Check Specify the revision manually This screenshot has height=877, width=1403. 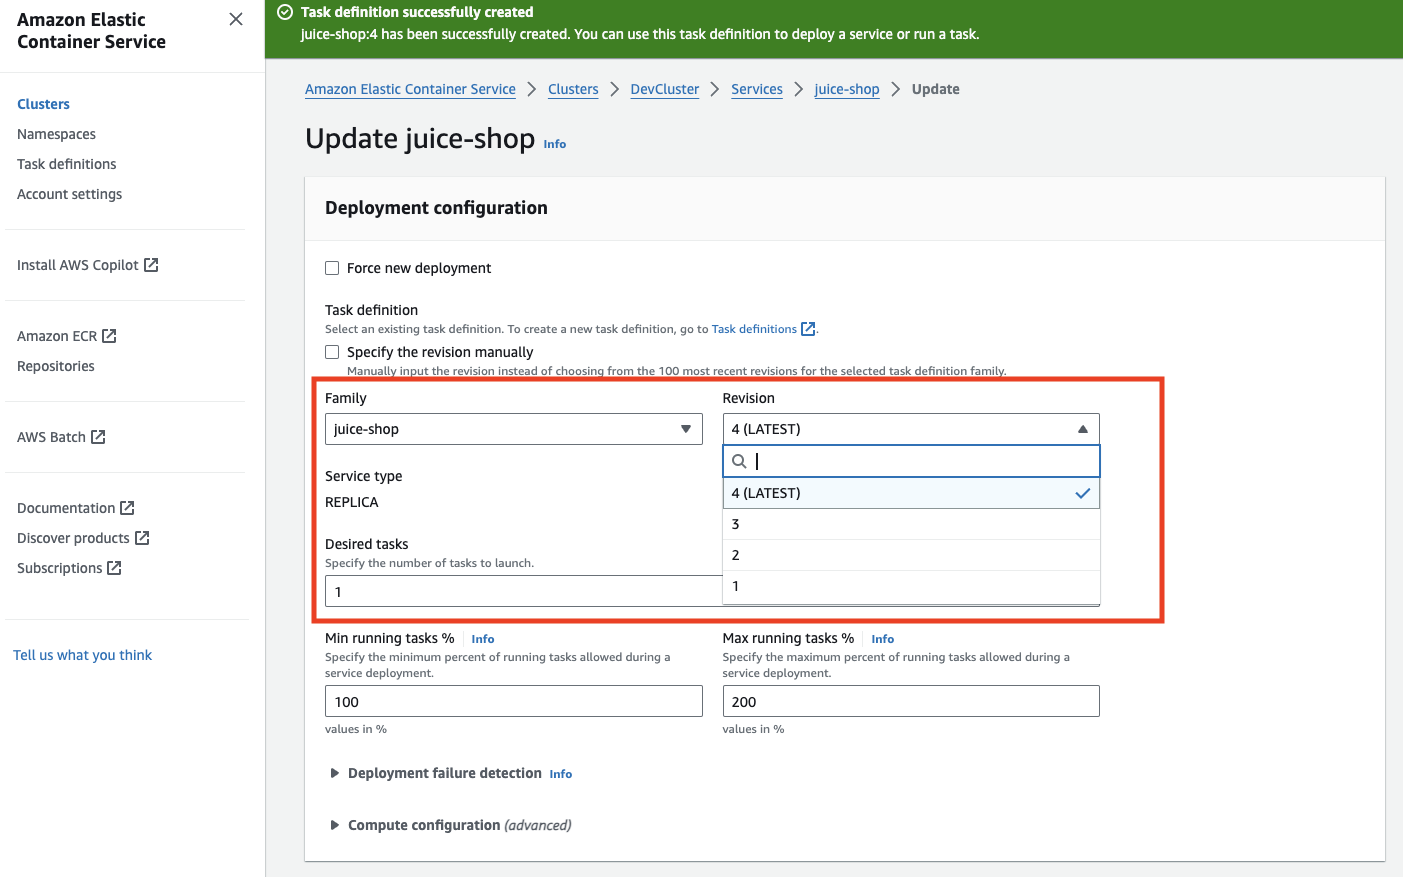(x=332, y=352)
